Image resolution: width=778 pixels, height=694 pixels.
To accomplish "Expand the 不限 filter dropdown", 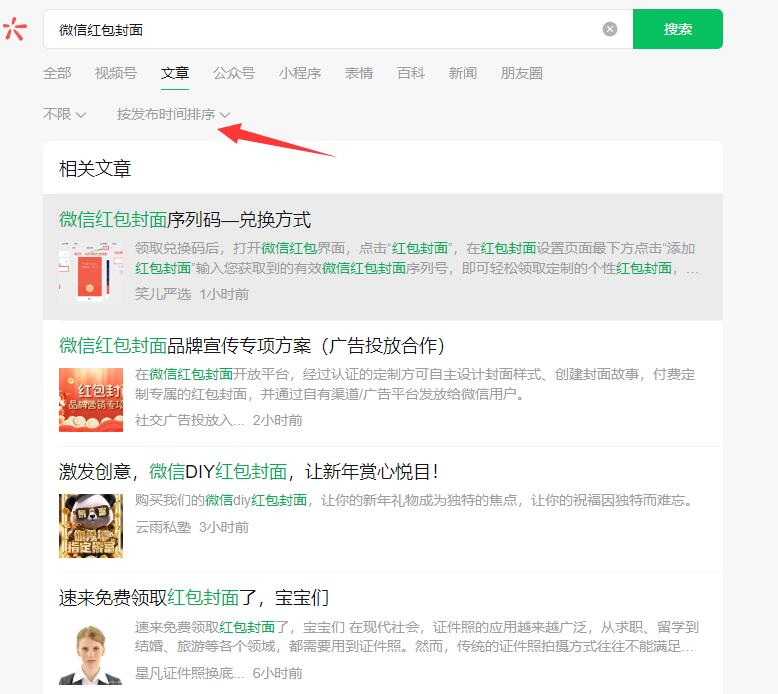I will 65,114.
